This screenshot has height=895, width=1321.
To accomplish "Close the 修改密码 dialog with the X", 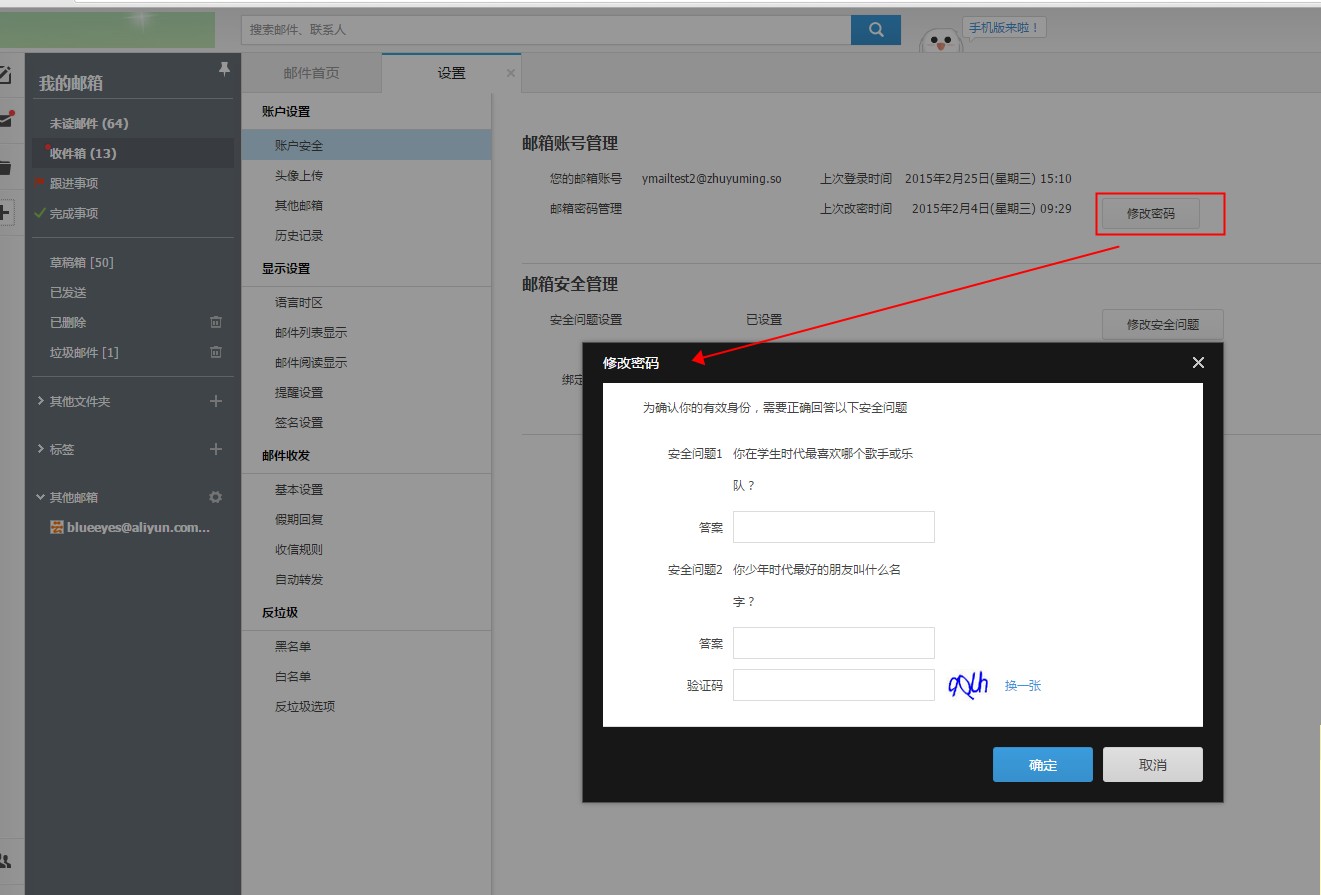I will [1198, 363].
